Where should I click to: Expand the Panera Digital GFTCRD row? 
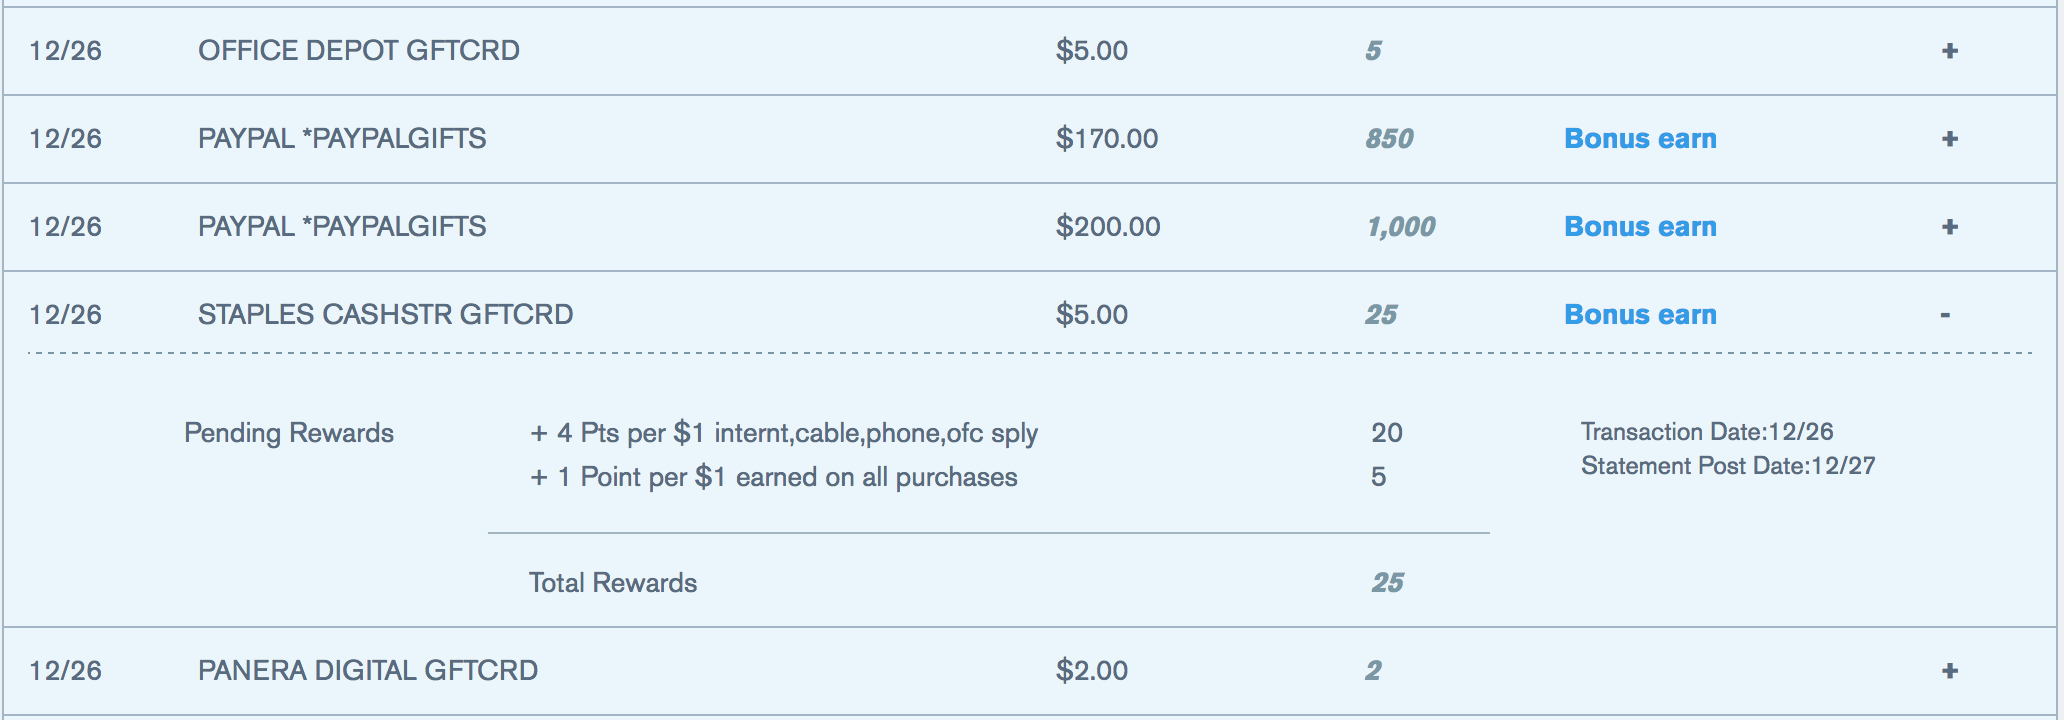coord(1949,671)
